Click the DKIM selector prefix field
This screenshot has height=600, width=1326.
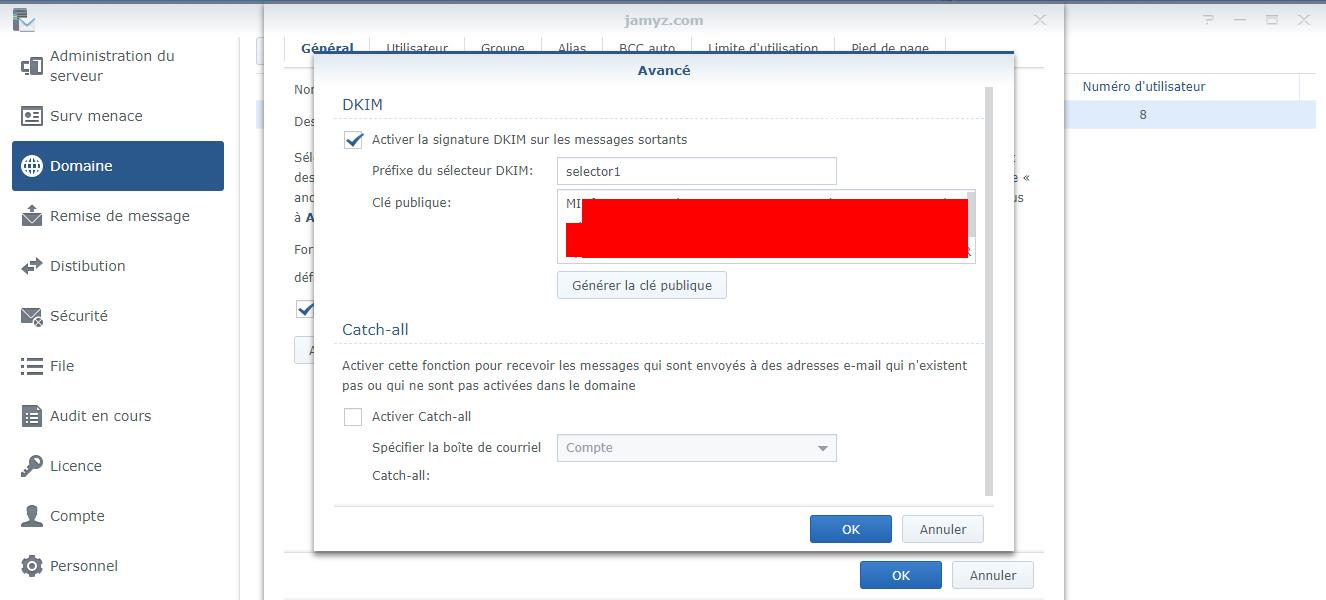696,171
